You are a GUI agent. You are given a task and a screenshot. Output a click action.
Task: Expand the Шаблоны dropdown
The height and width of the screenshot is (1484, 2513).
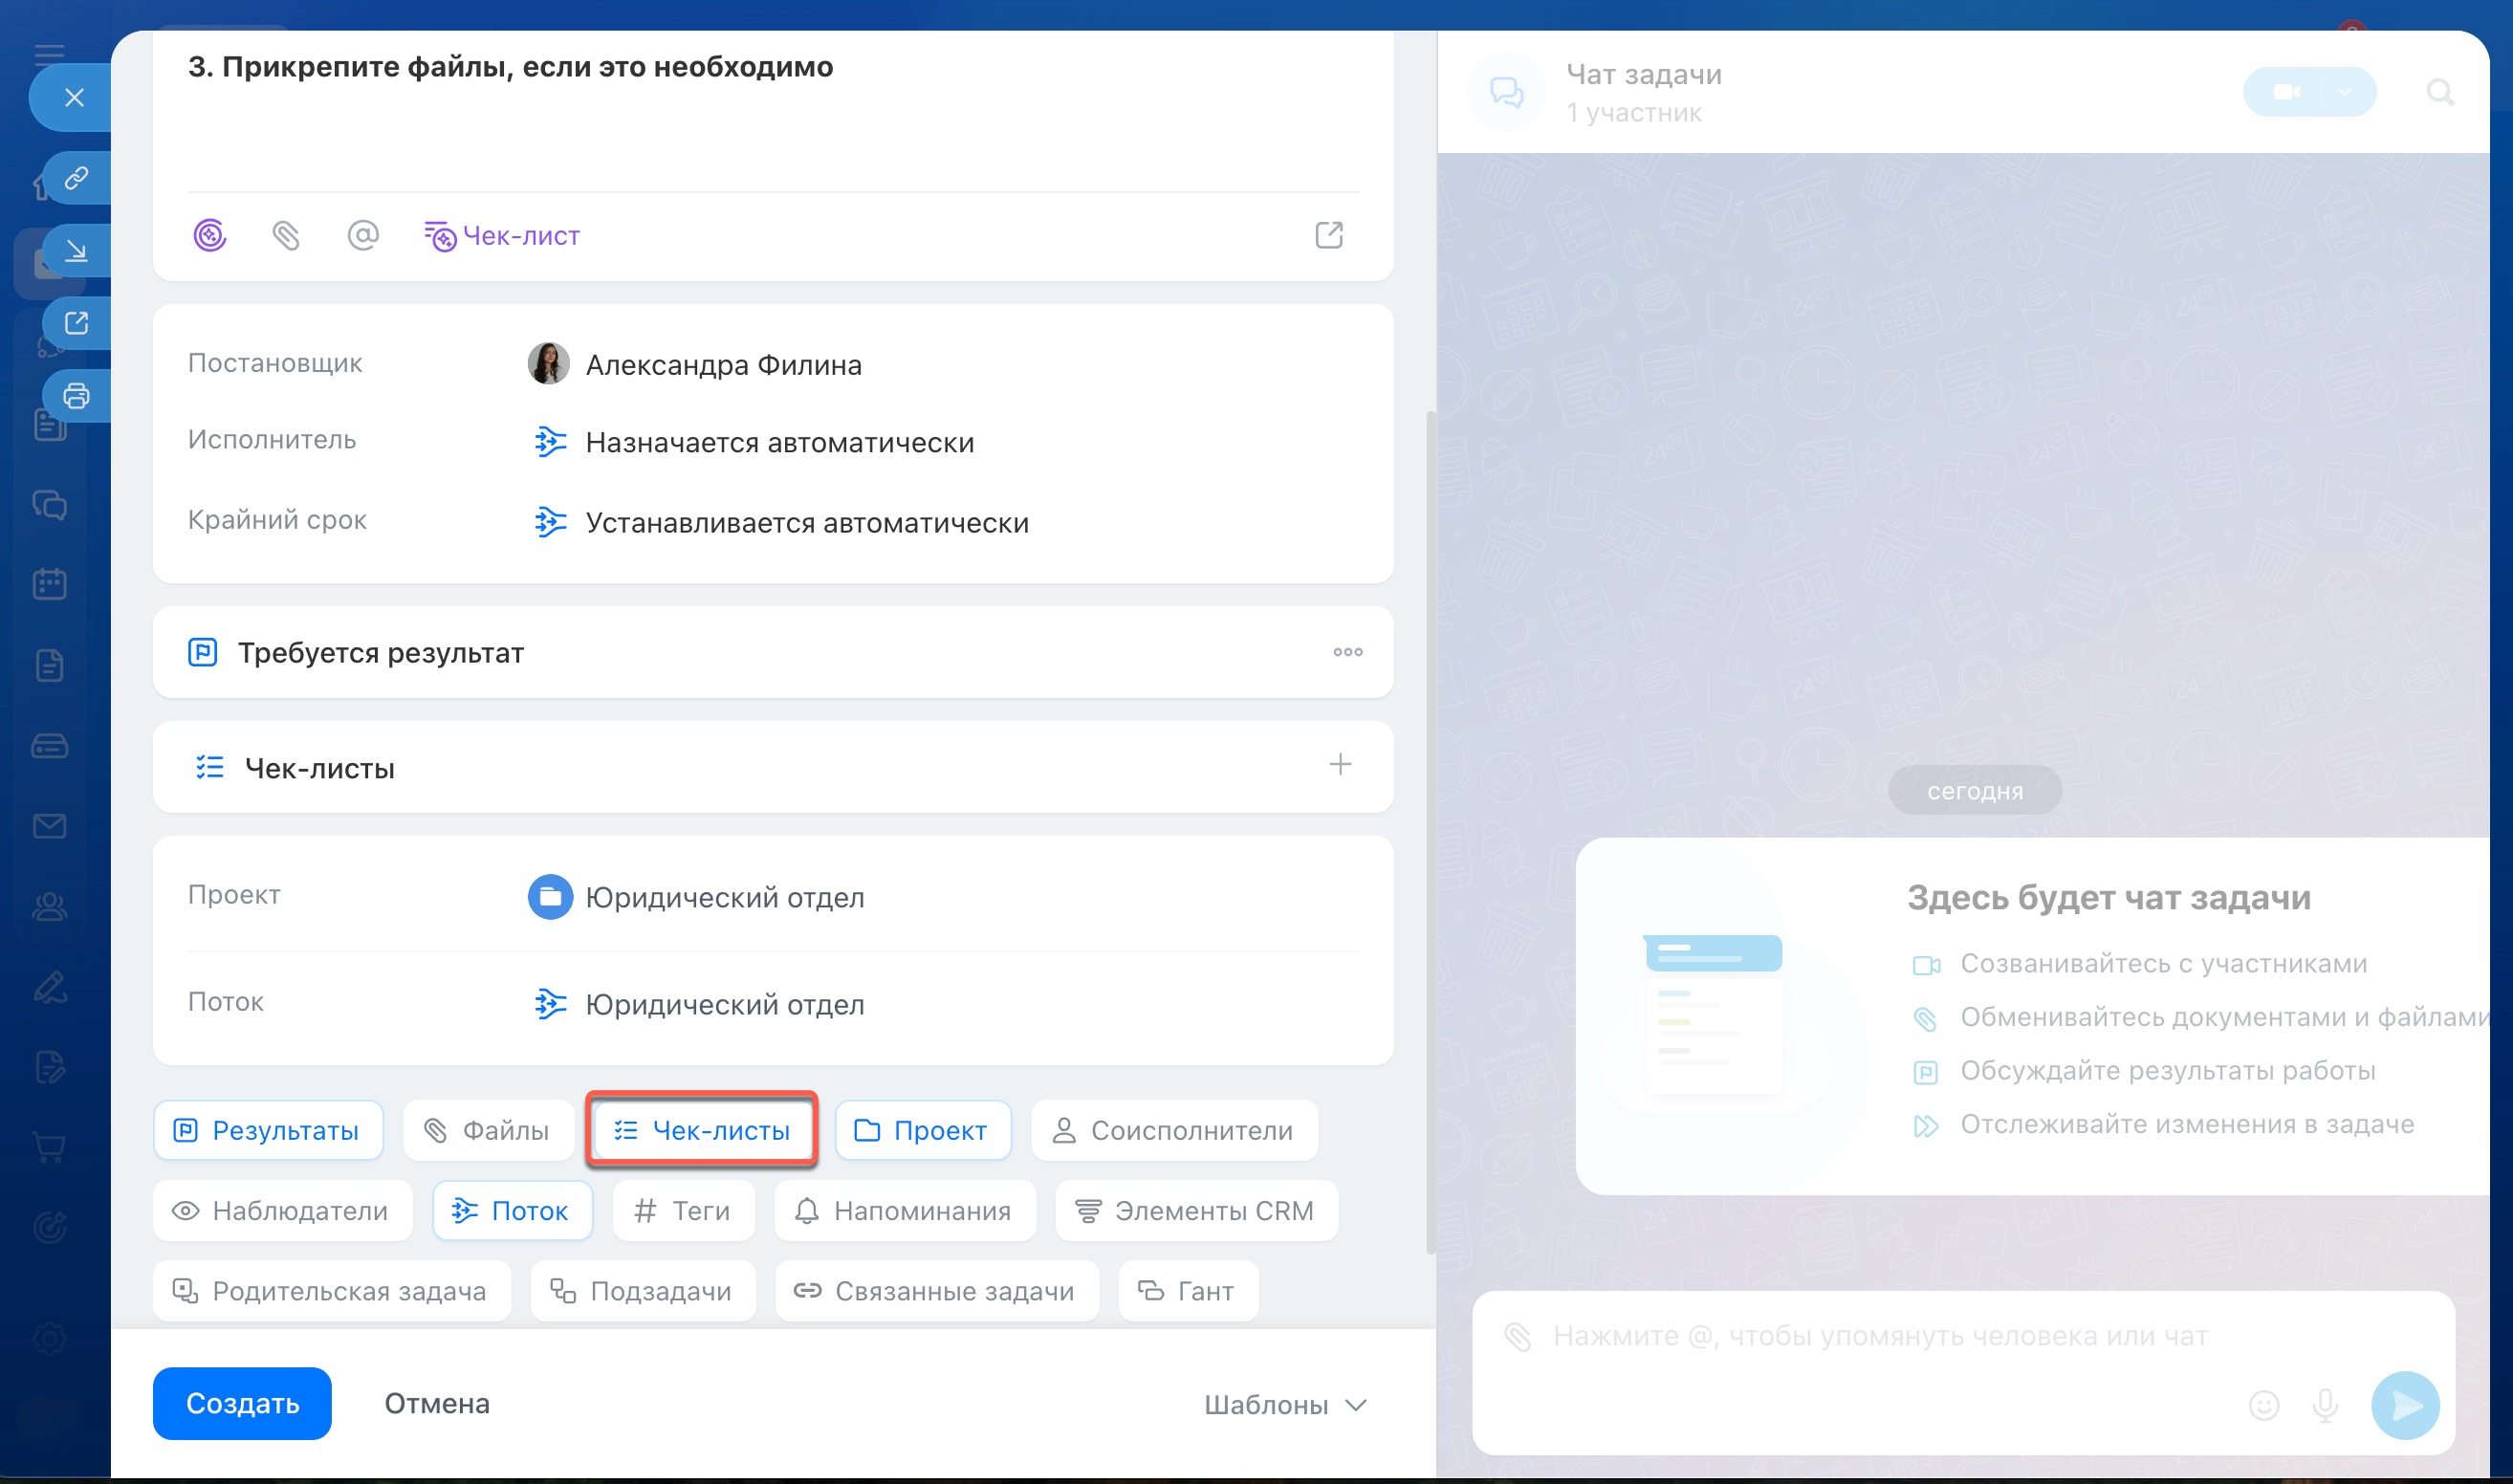coord(1285,1404)
